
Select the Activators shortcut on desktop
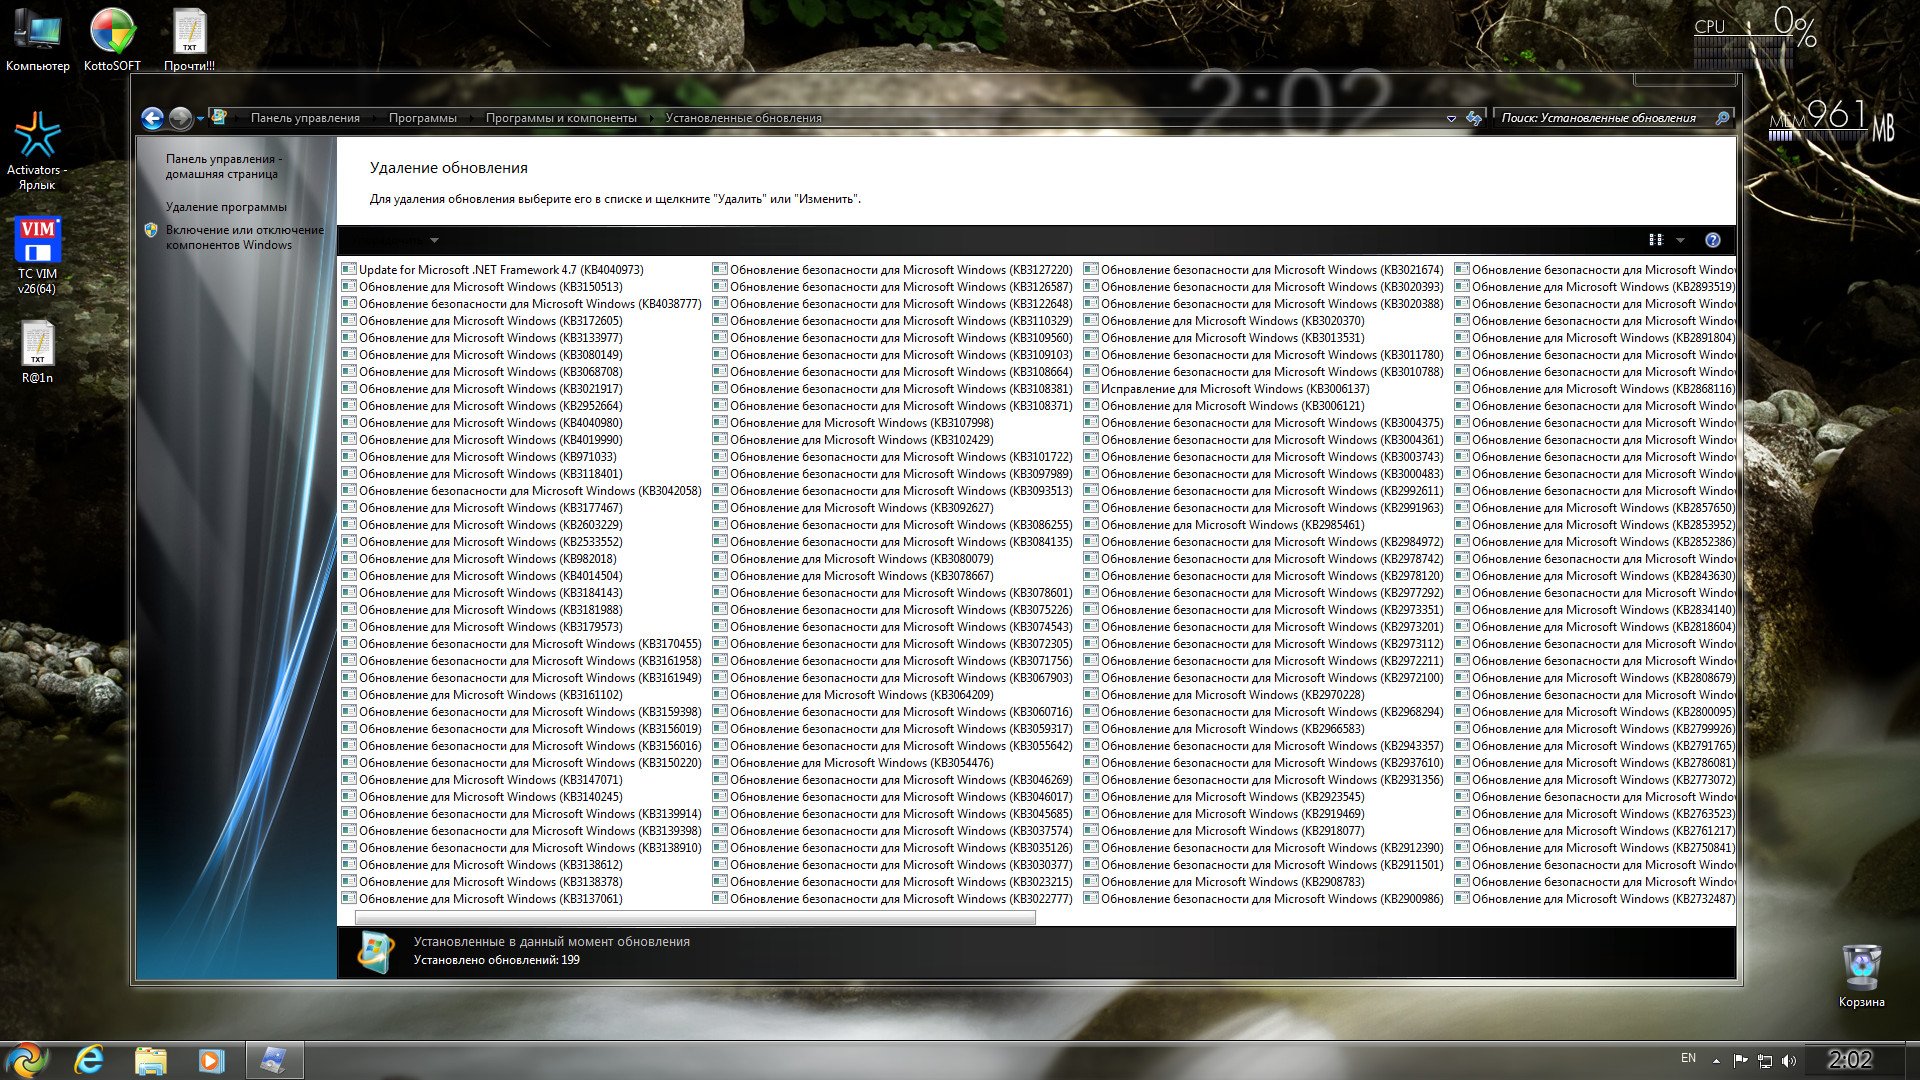[37, 150]
